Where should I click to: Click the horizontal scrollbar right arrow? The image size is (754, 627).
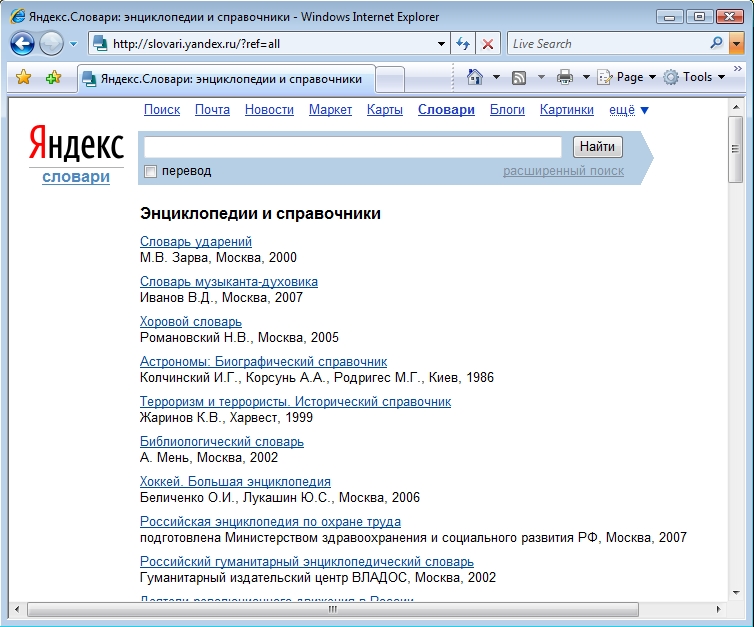pyautogui.click(x=718, y=609)
